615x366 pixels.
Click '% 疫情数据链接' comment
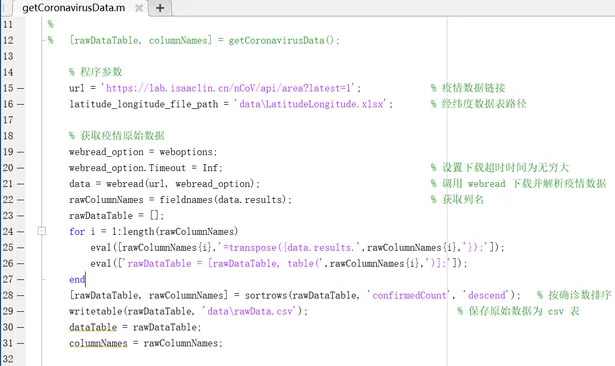tap(468, 88)
